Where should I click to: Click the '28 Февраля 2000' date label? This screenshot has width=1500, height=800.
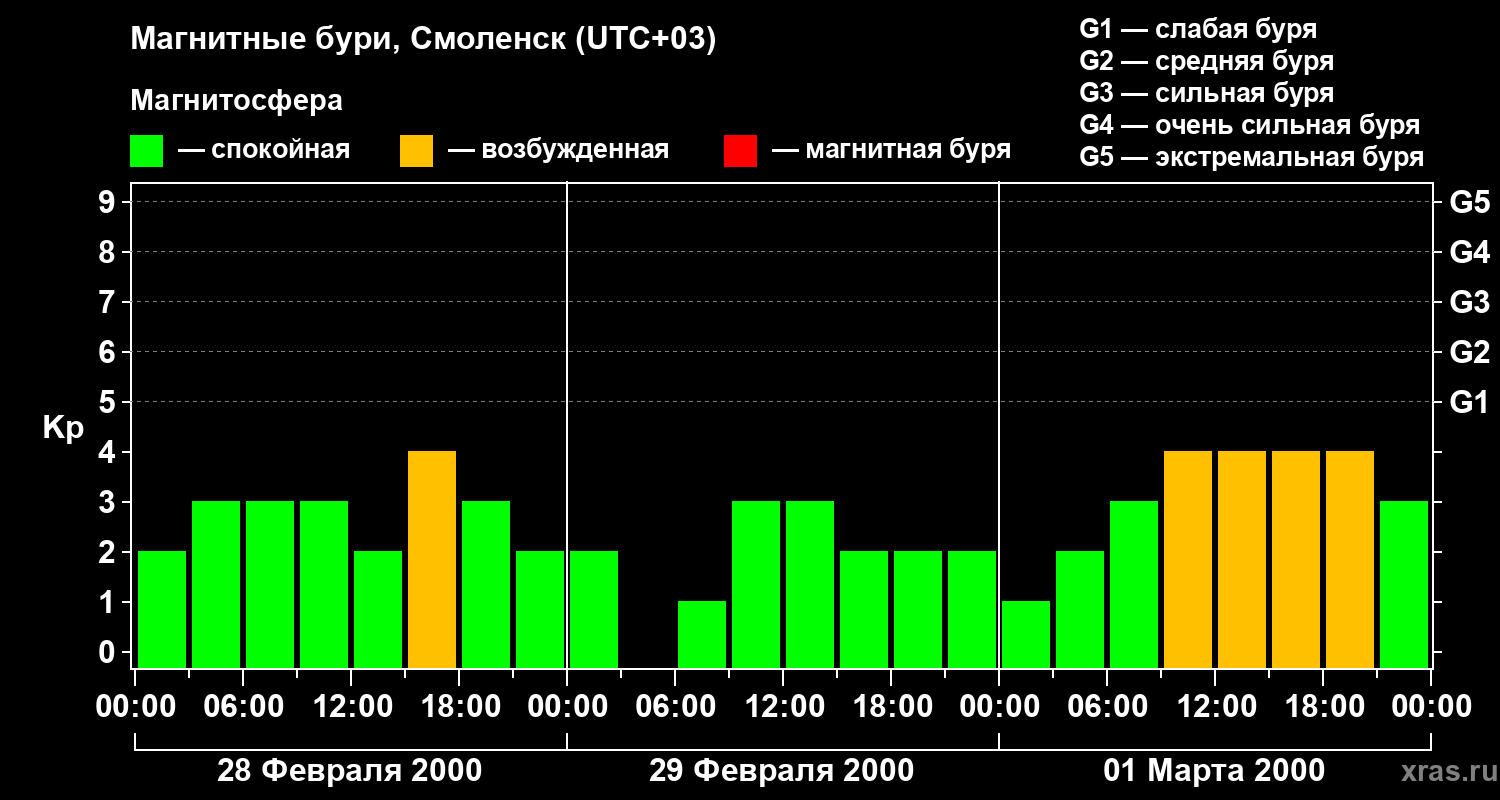pyautogui.click(x=349, y=771)
